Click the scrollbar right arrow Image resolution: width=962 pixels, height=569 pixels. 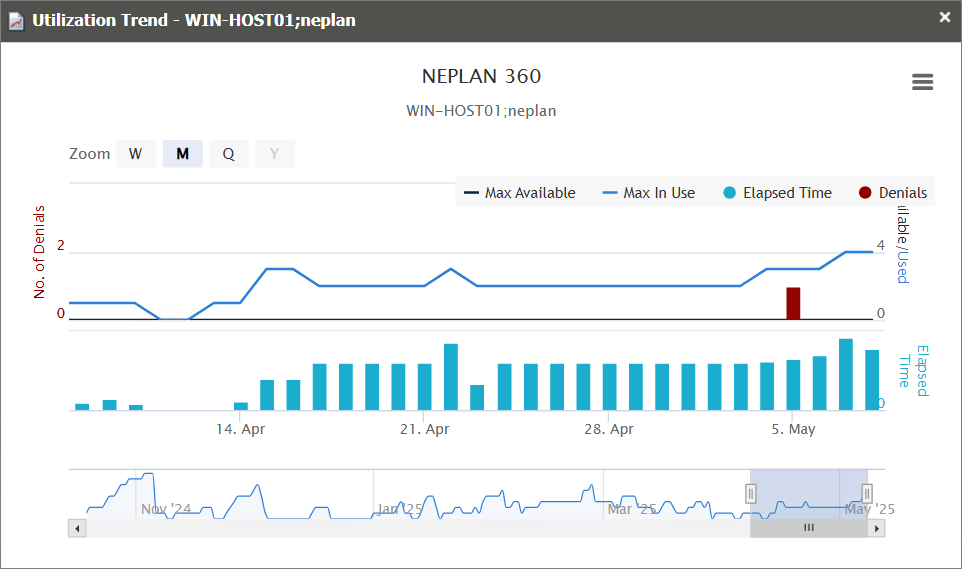point(876,528)
